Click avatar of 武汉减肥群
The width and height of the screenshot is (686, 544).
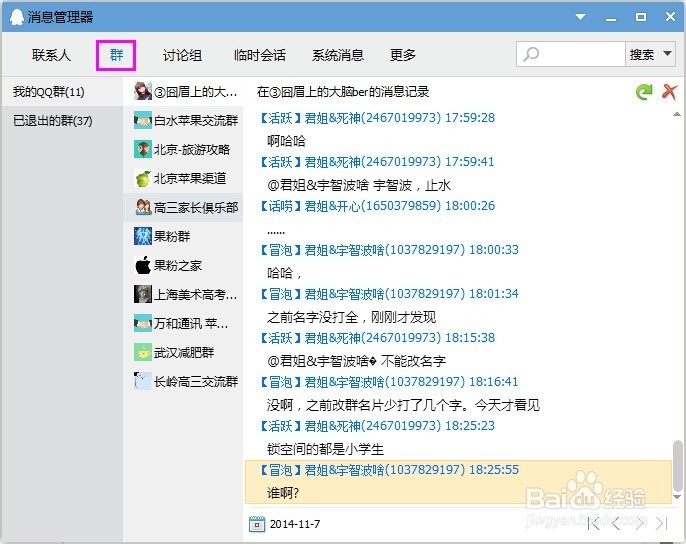143,352
